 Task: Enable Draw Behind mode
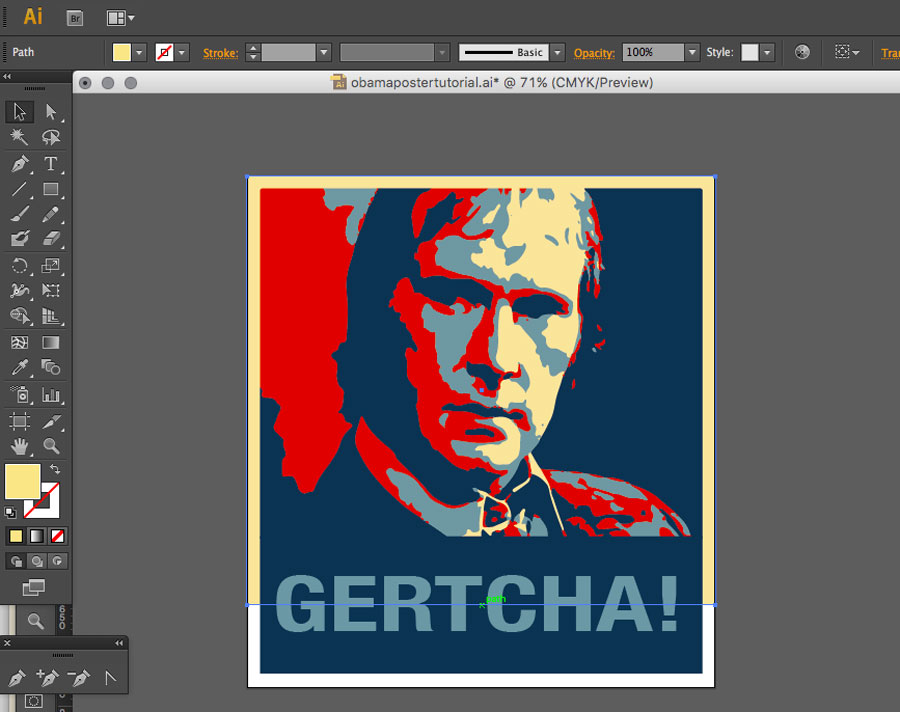pyautogui.click(x=37, y=561)
